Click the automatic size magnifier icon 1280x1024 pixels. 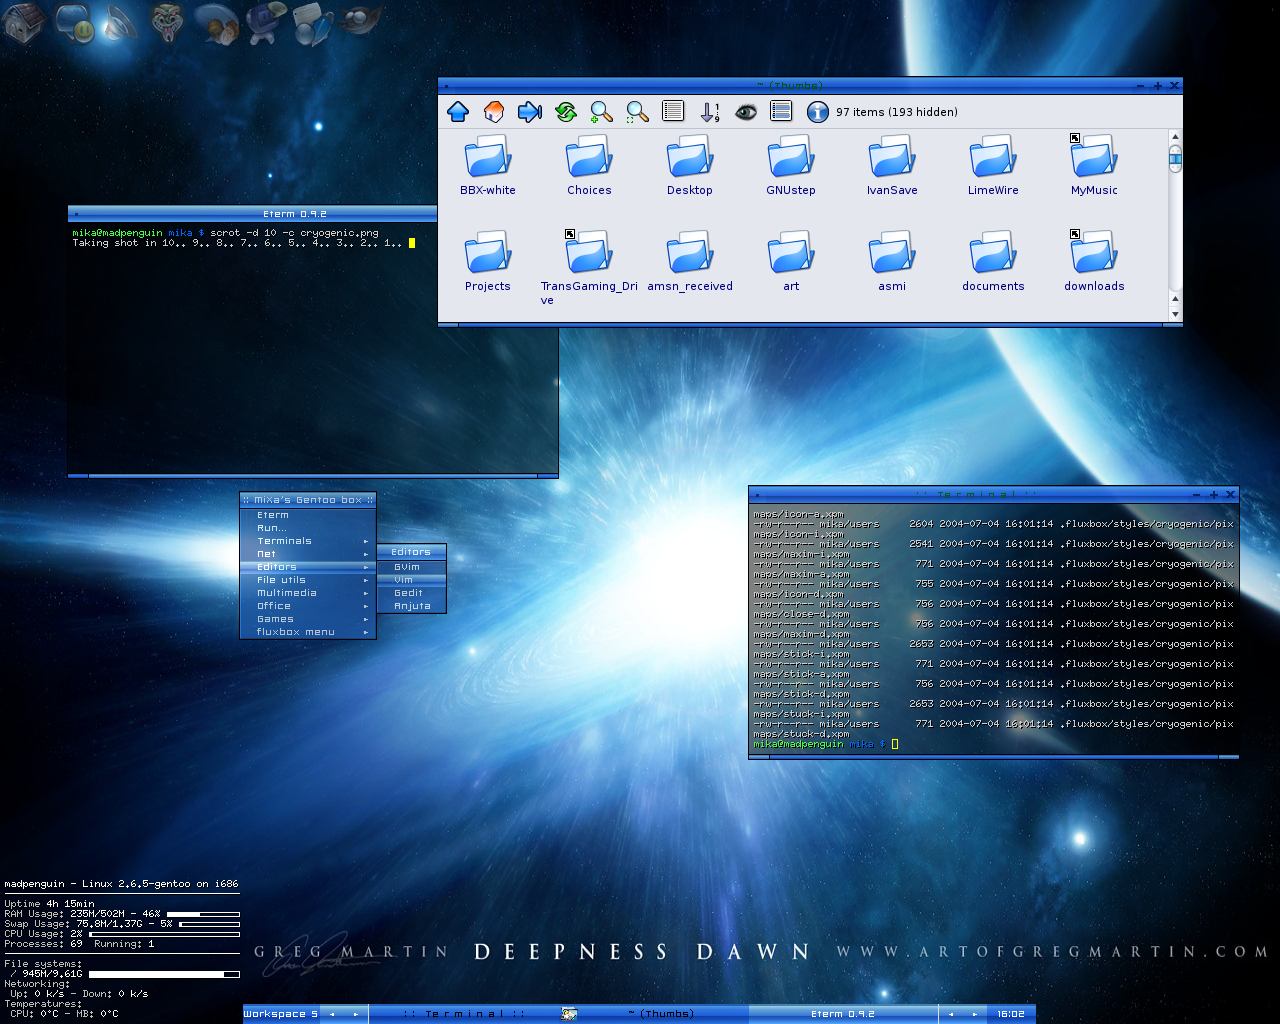(x=637, y=112)
